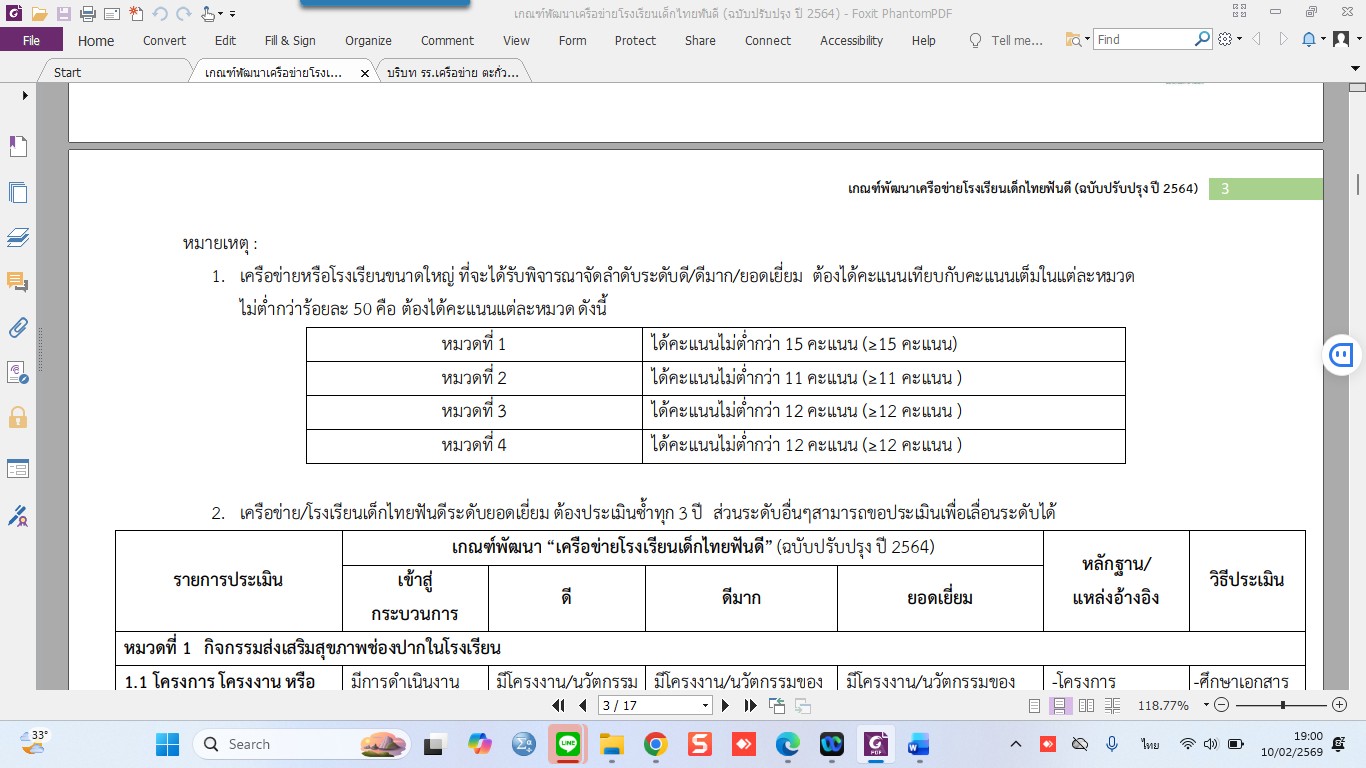Click the Find search field
The height and width of the screenshot is (768, 1366).
coord(1143,40)
